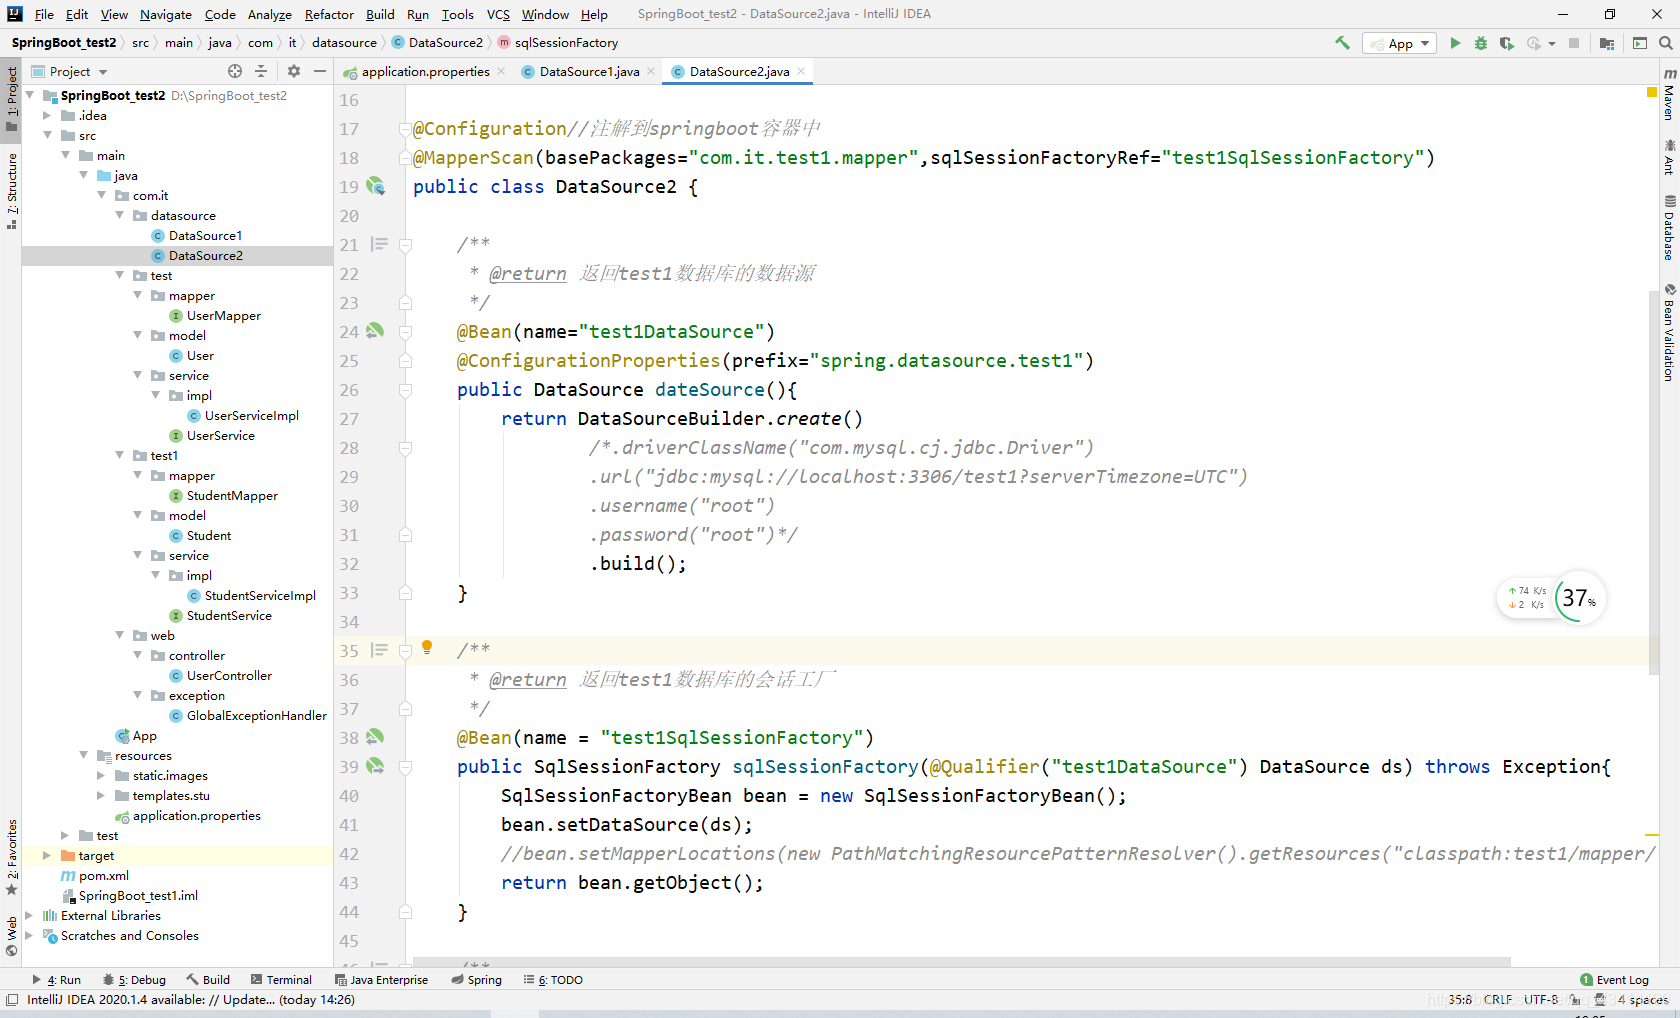Open the Web tool window
The height and width of the screenshot is (1018, 1680).
coord(11,936)
